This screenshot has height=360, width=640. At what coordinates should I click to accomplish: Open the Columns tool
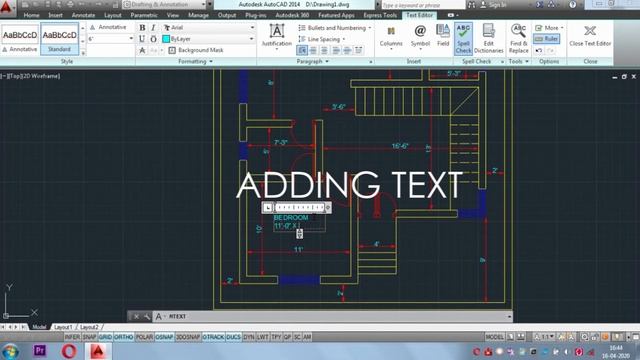click(391, 37)
